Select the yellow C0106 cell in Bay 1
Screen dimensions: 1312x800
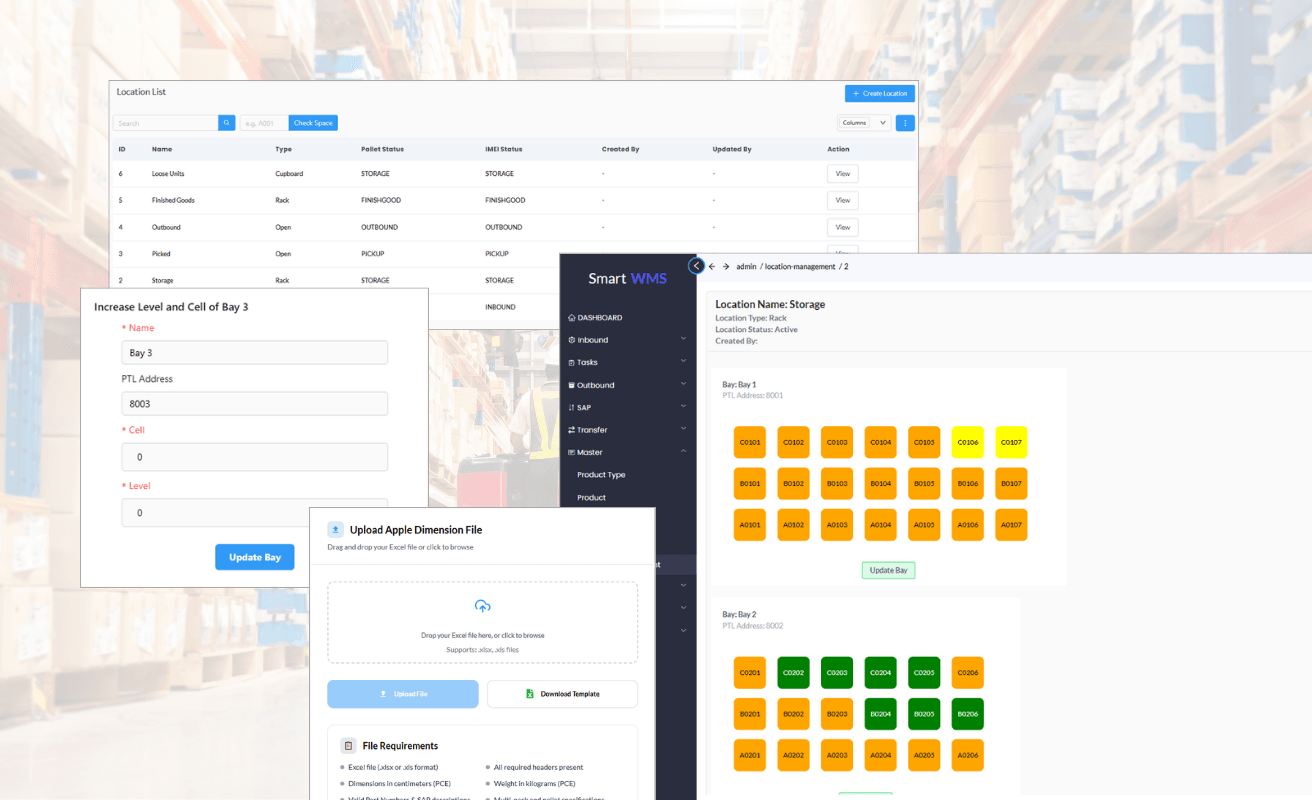(x=967, y=442)
